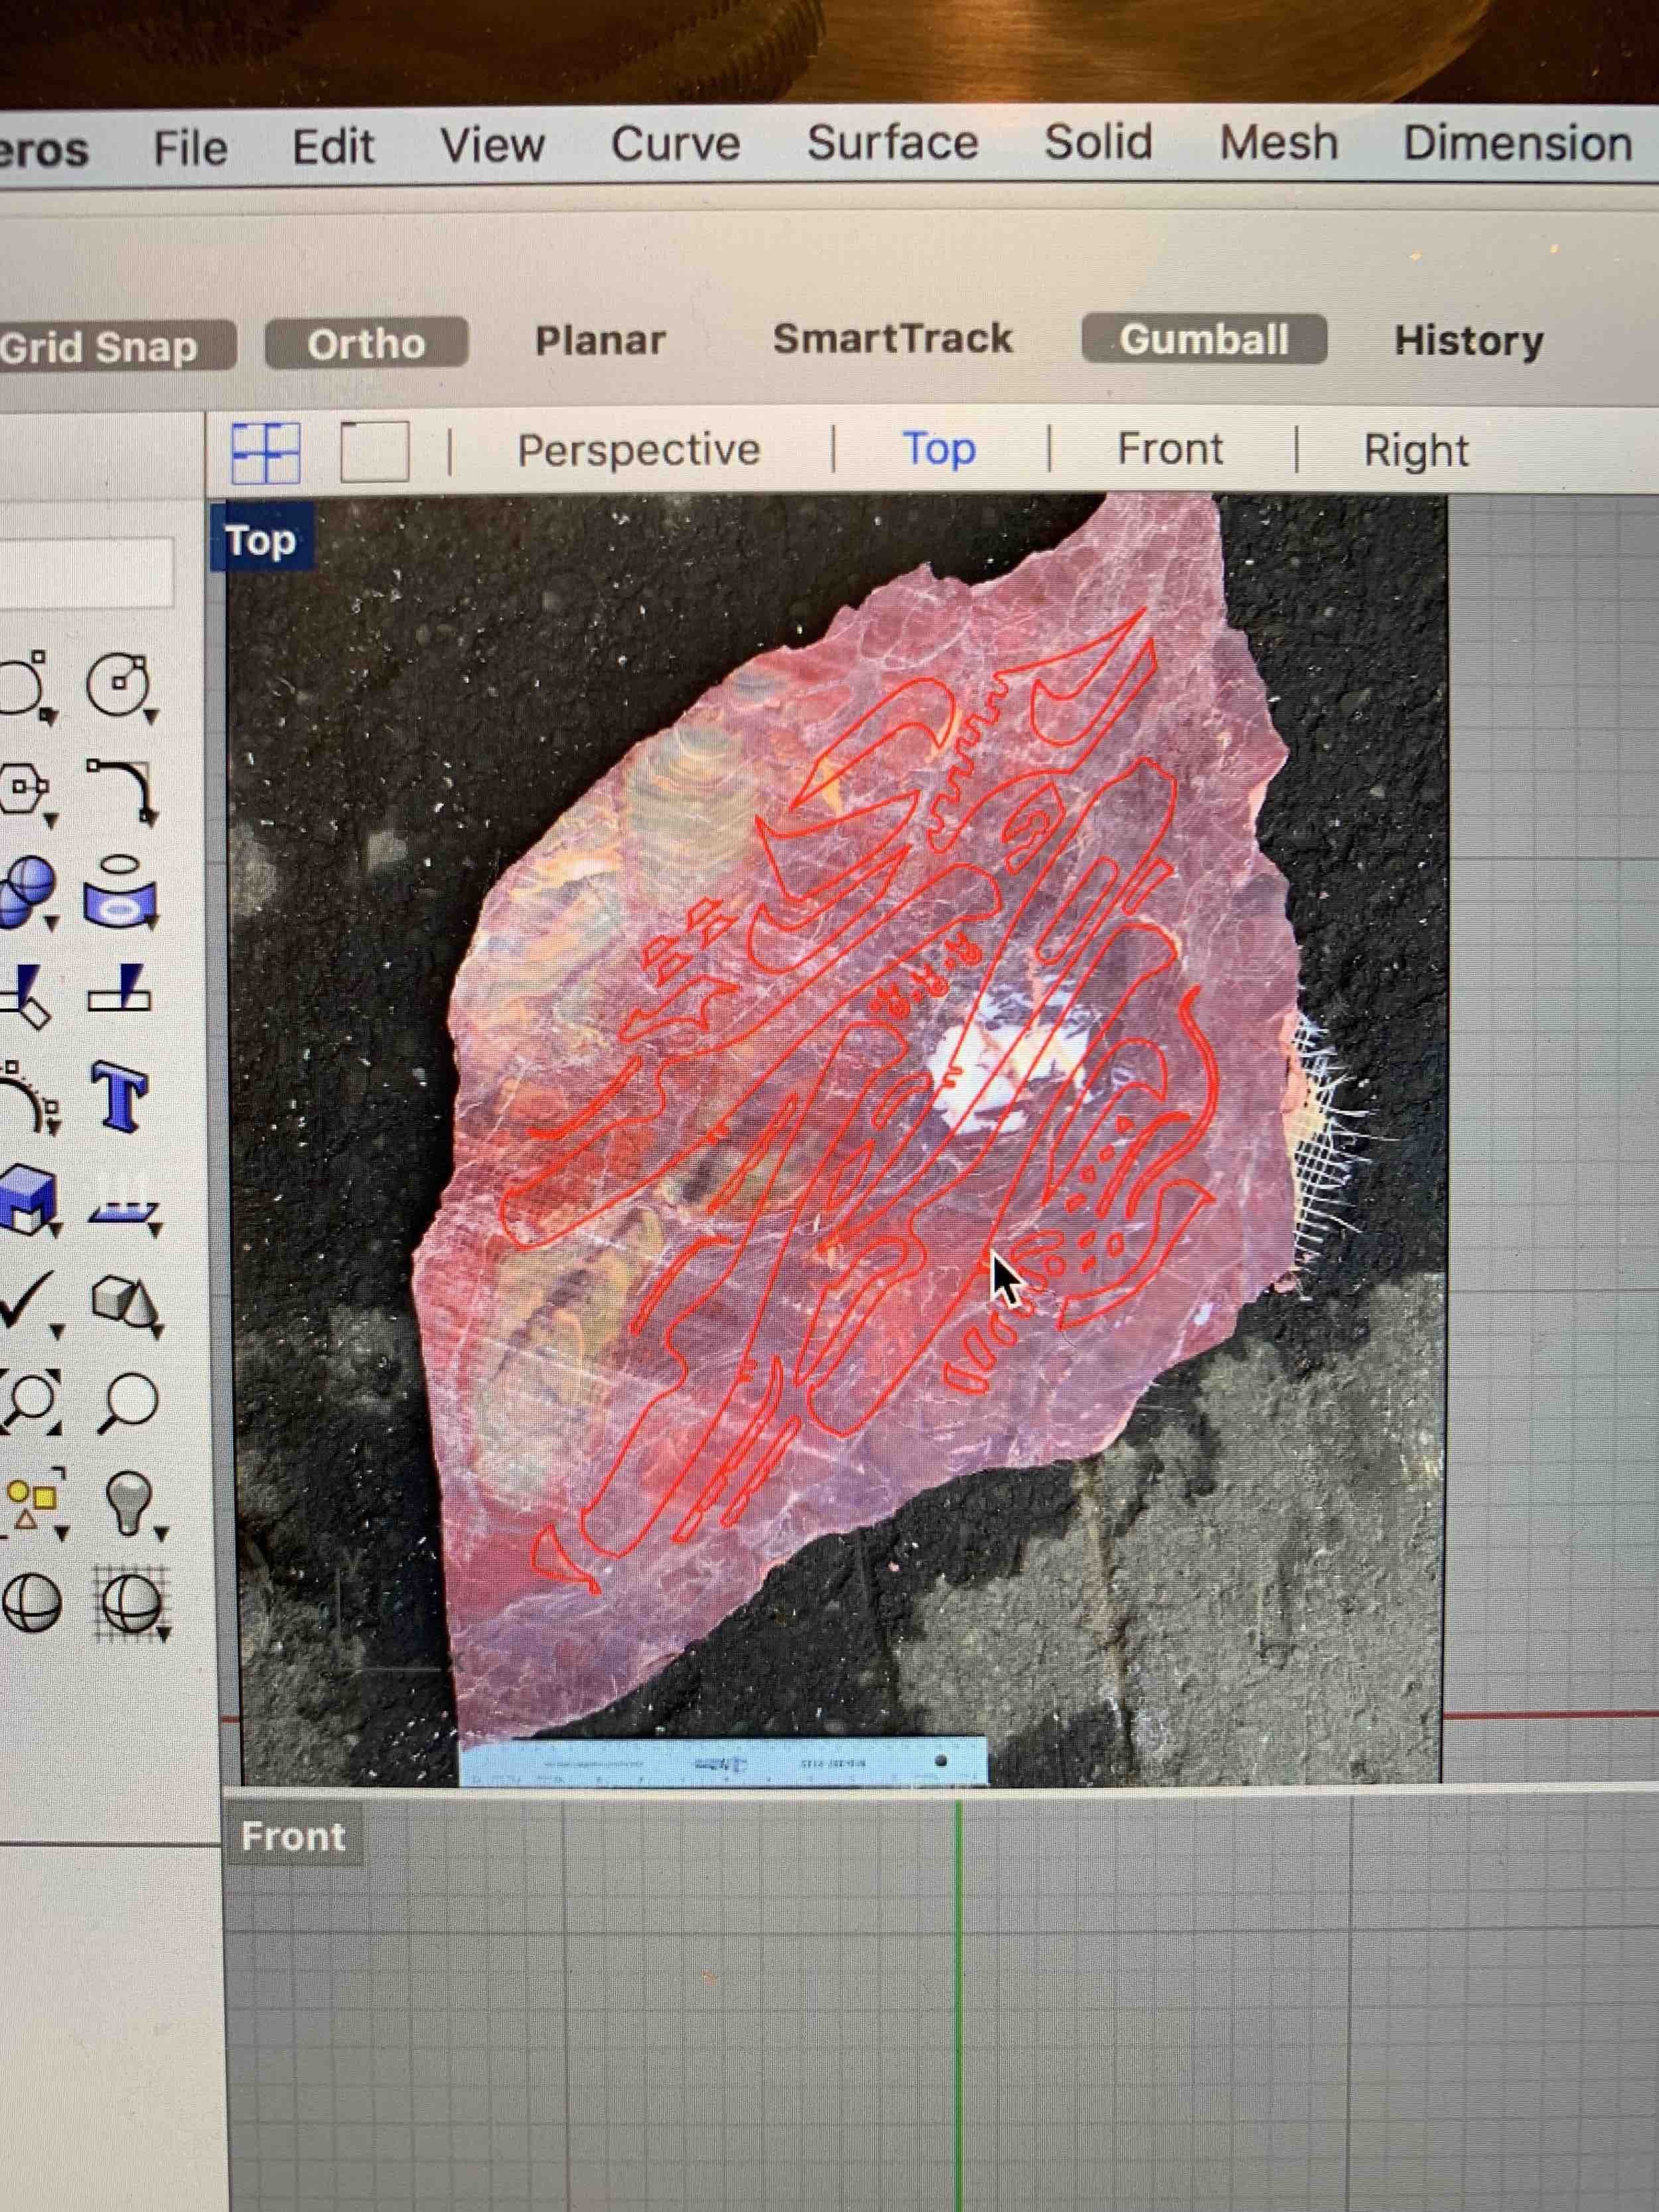Switch to single-viewport layout icon
Screen dimensions: 1659x2212
click(x=374, y=451)
